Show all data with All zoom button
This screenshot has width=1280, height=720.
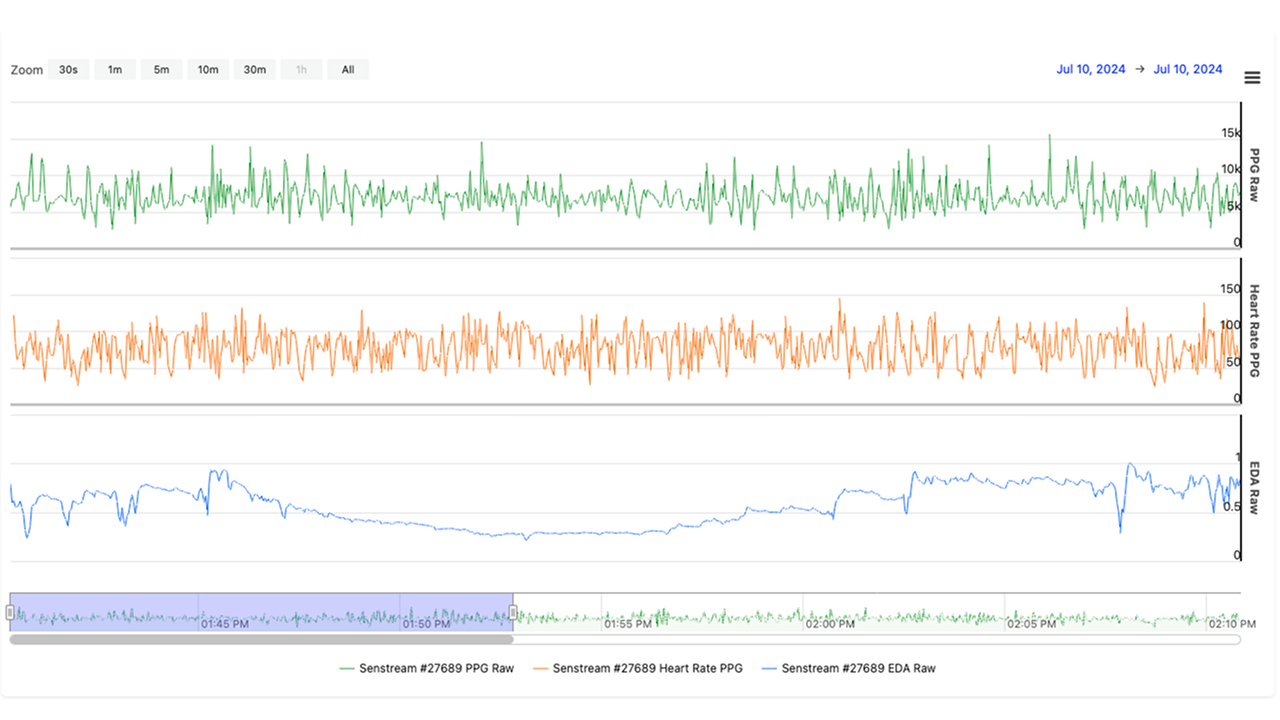pyautogui.click(x=347, y=70)
